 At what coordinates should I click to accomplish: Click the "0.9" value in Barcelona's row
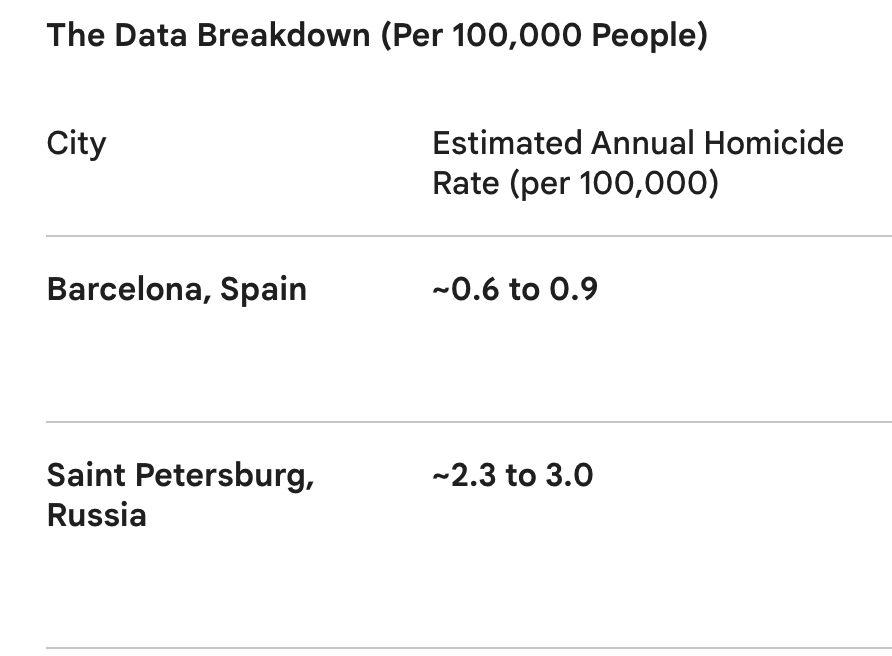[573, 289]
